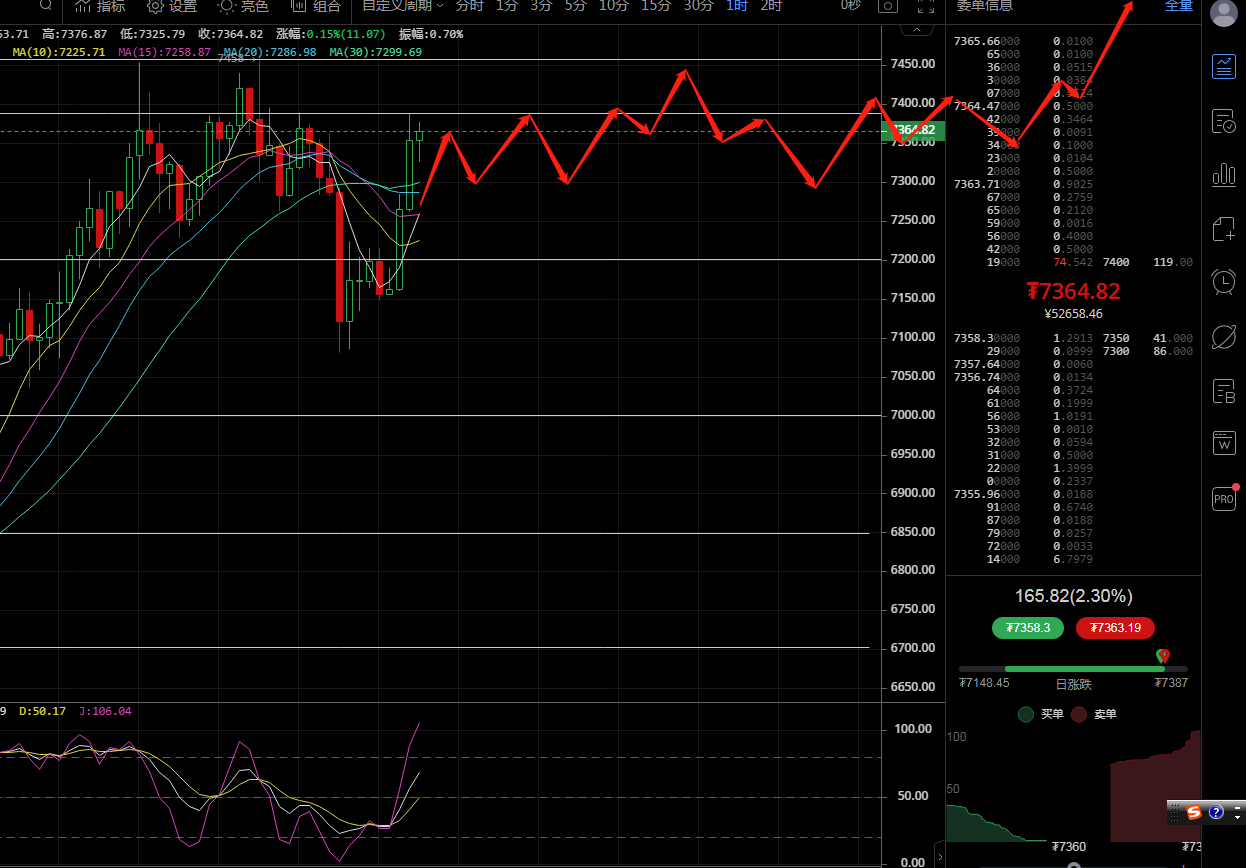The width and height of the screenshot is (1246, 868).
Task: Open the user profile avatar
Action: (x=1224, y=13)
